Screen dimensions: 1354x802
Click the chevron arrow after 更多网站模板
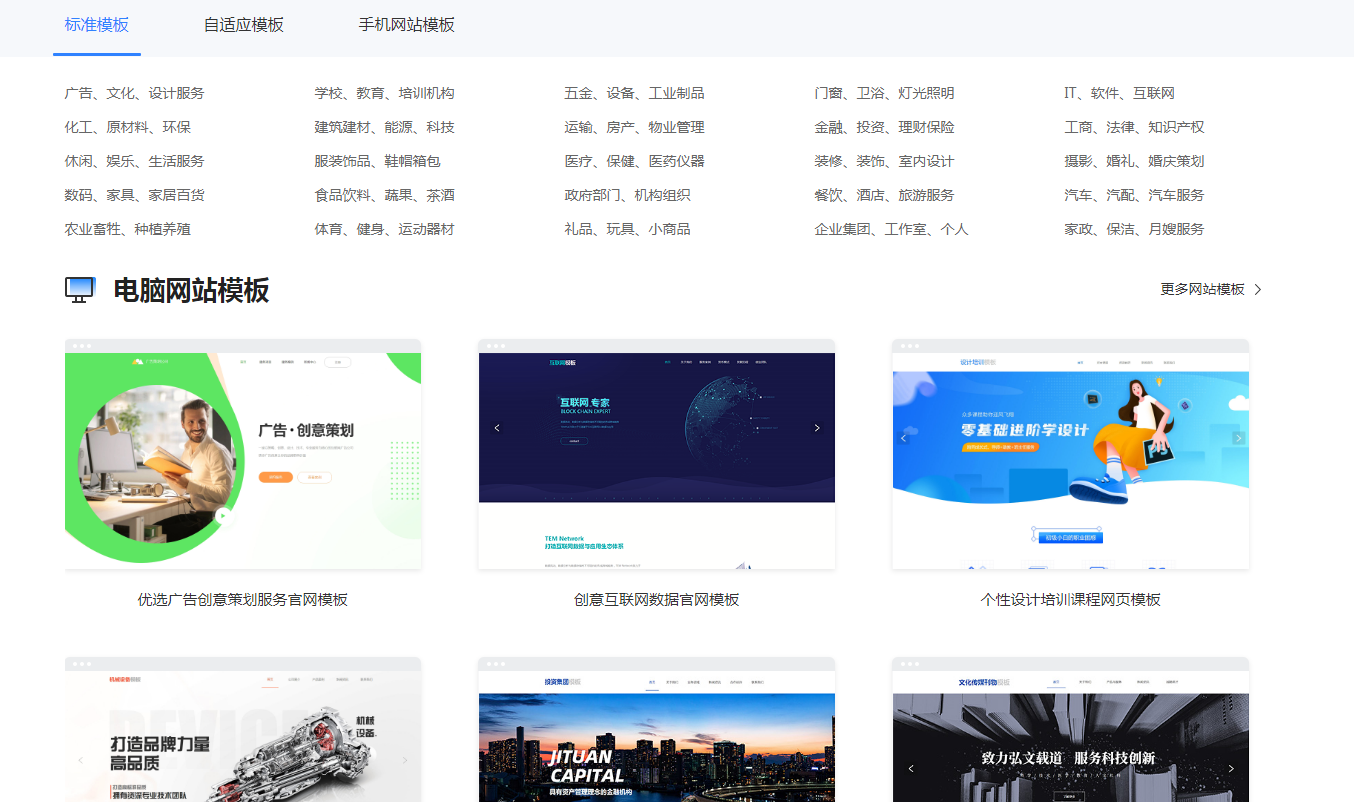tap(1258, 289)
